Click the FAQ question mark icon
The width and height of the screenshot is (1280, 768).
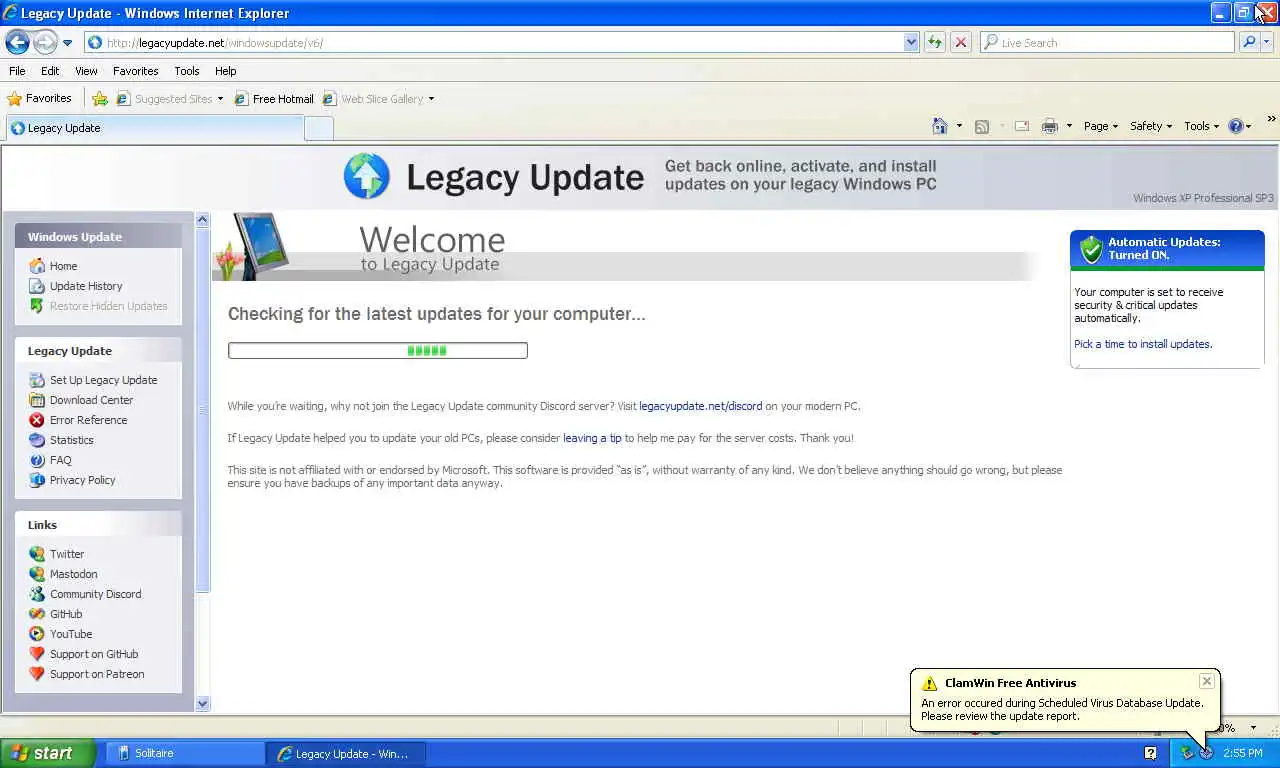[x=37, y=460]
